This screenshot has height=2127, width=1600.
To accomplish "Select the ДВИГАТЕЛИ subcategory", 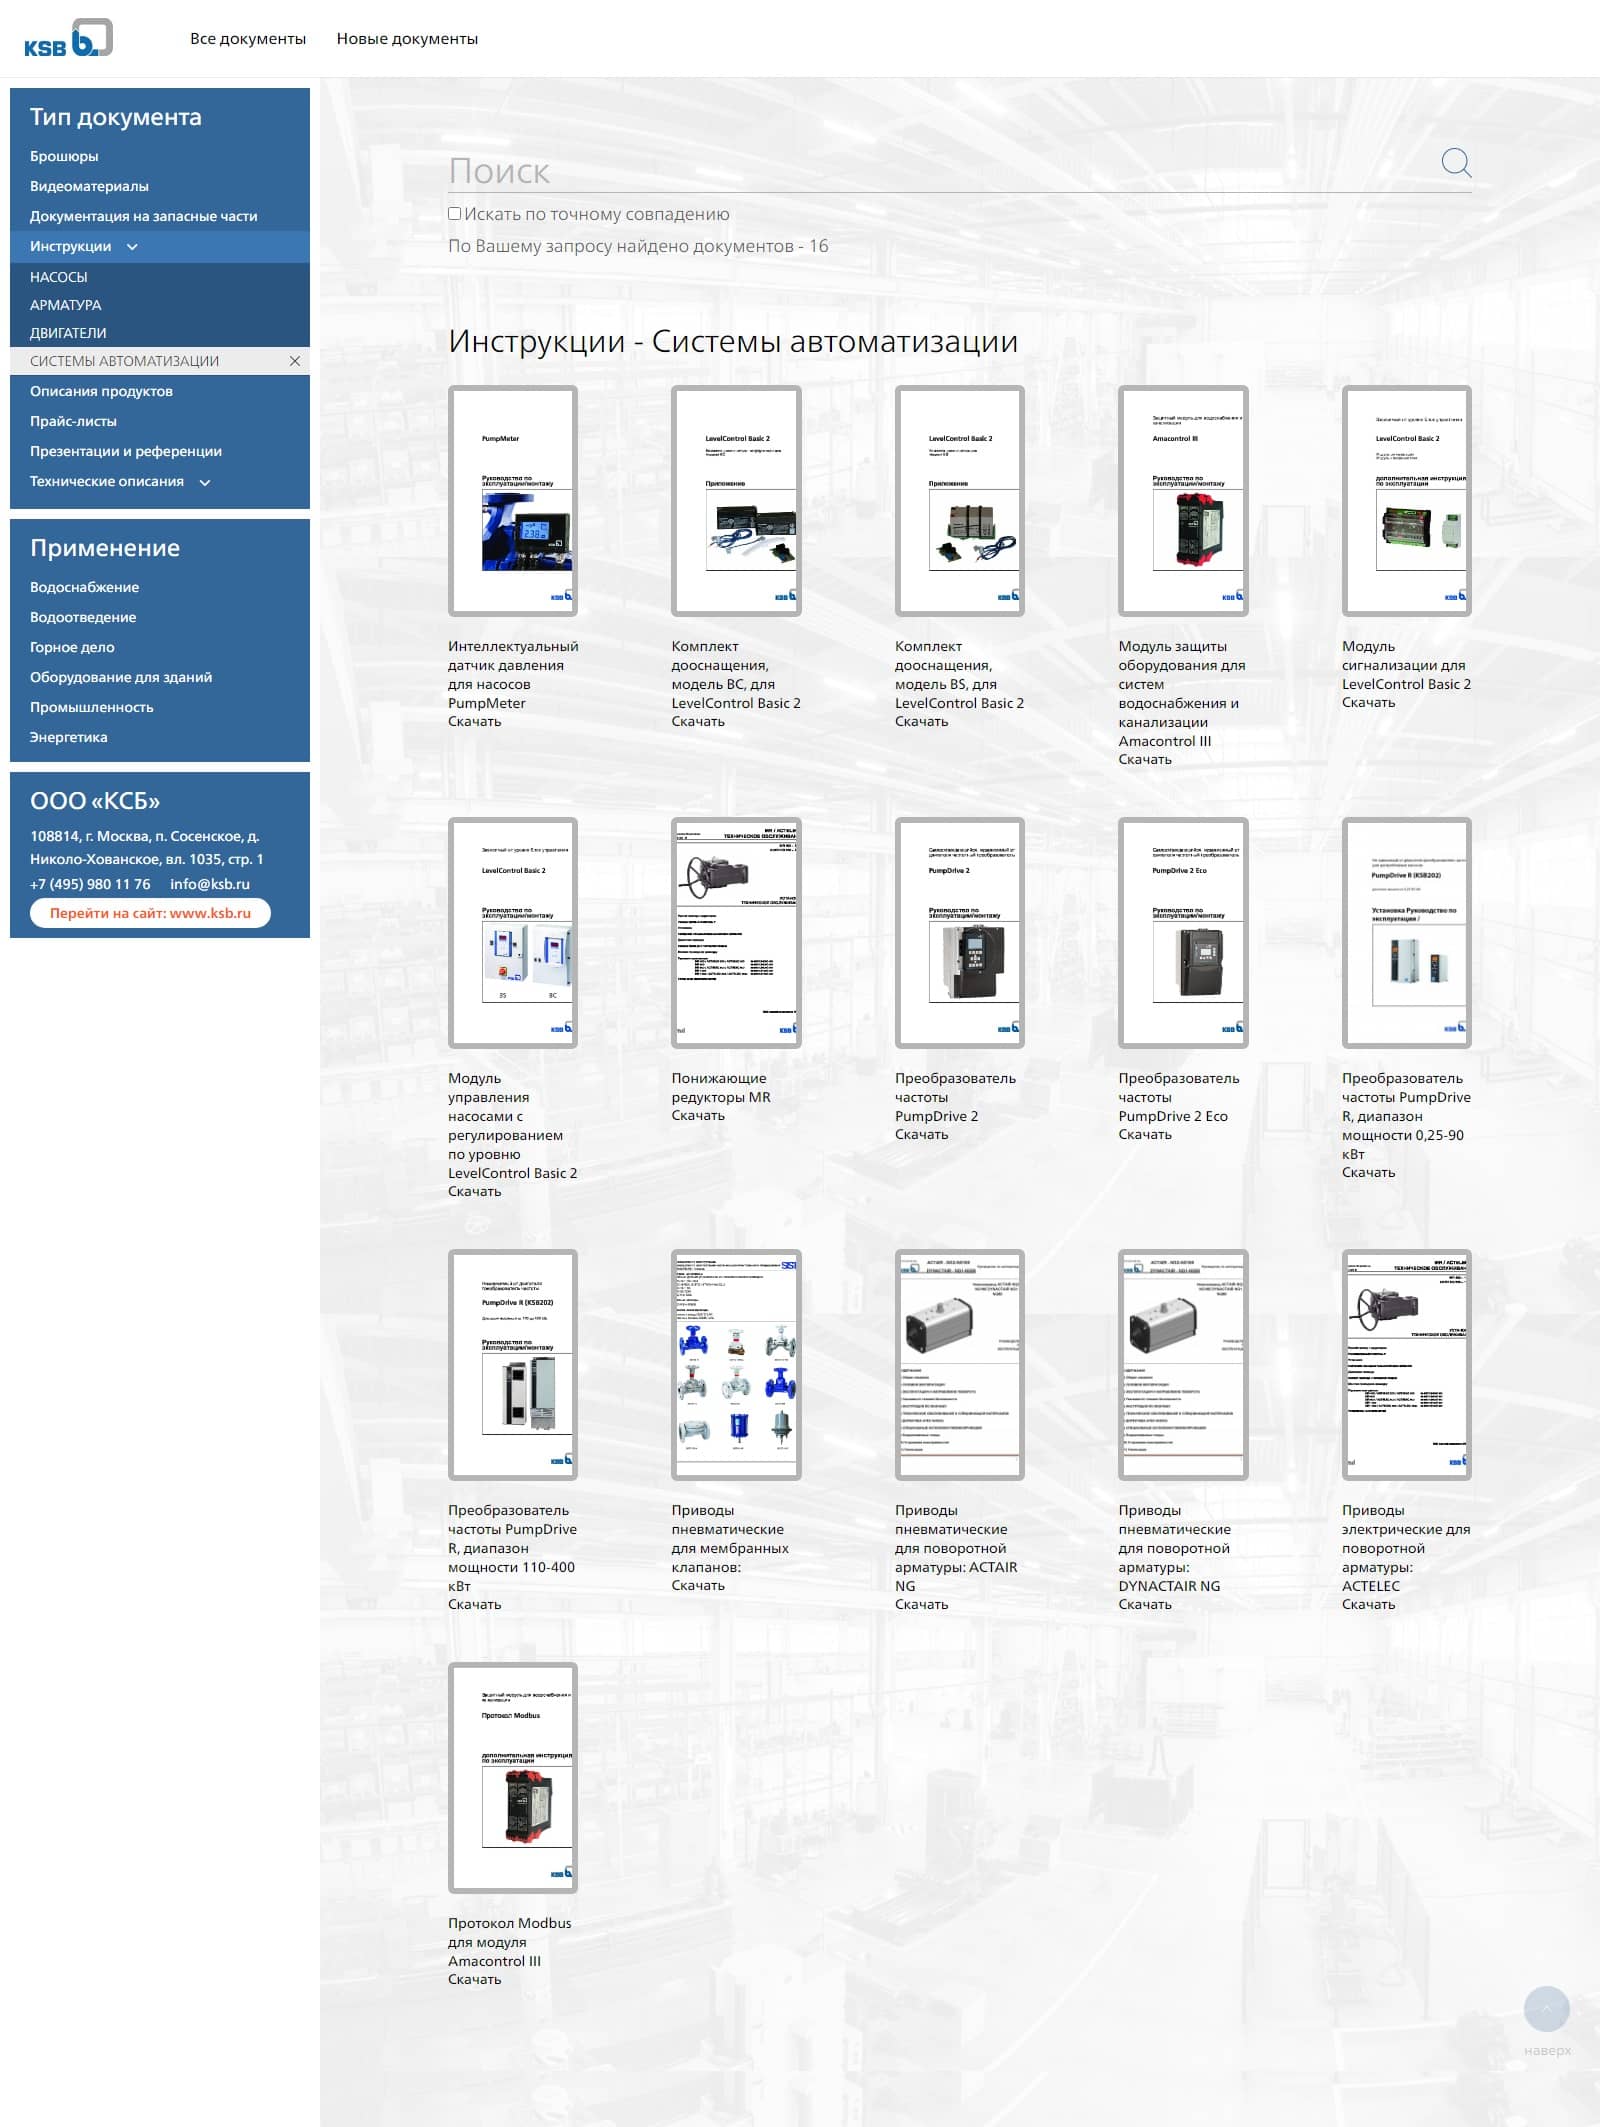I will coord(68,333).
